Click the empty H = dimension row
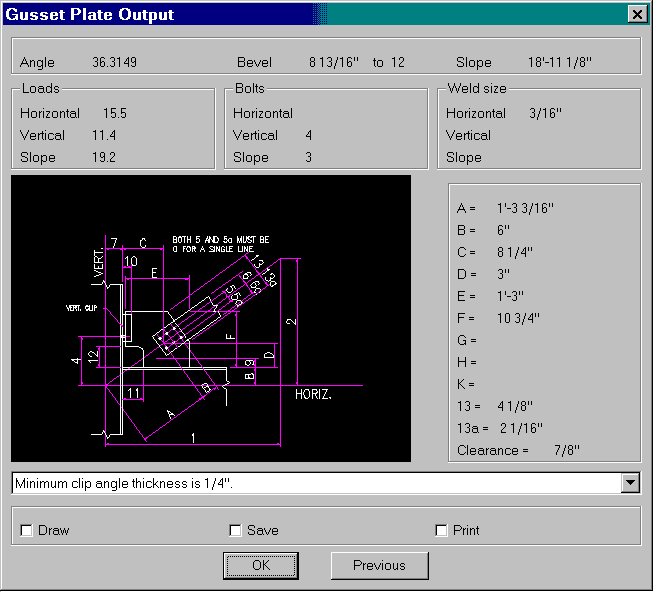The image size is (653, 592). coord(467,363)
